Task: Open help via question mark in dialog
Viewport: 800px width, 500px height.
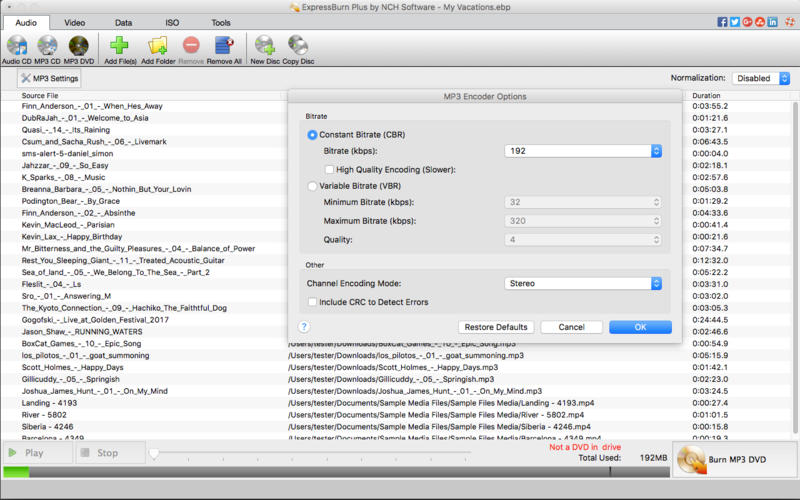Action: [x=304, y=327]
